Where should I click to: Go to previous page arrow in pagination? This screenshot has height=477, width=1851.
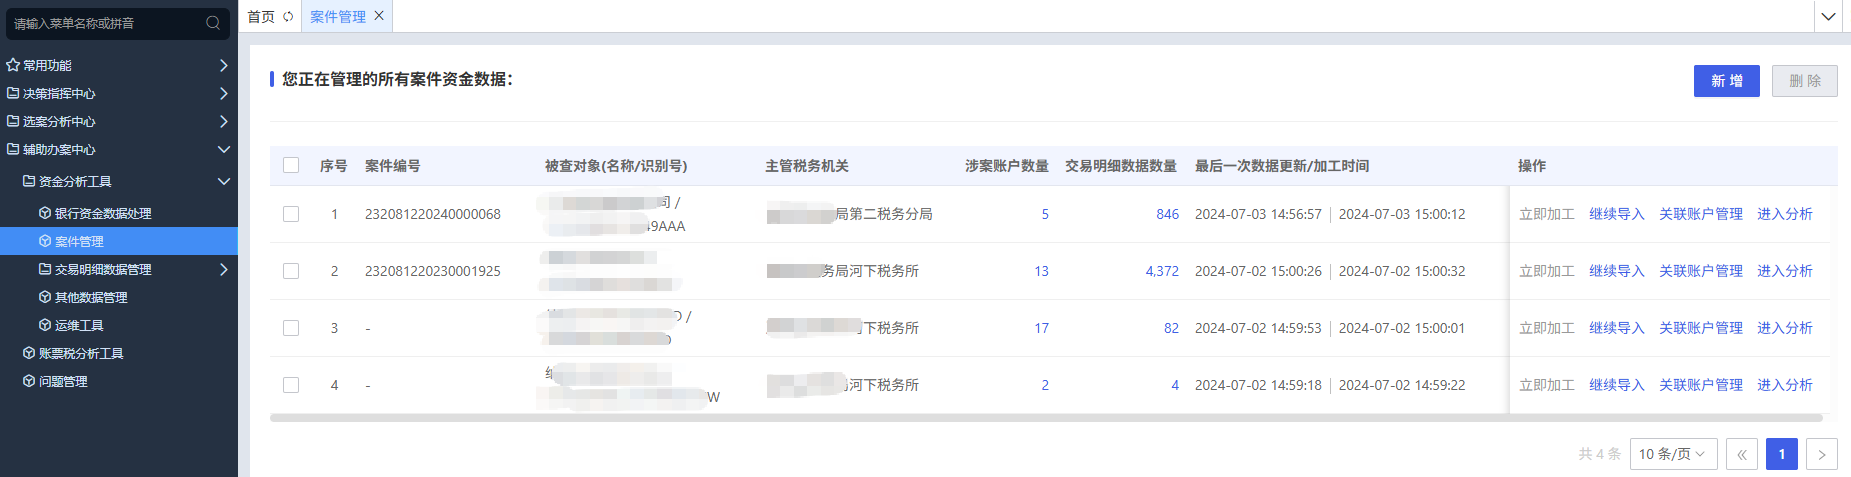click(1741, 454)
